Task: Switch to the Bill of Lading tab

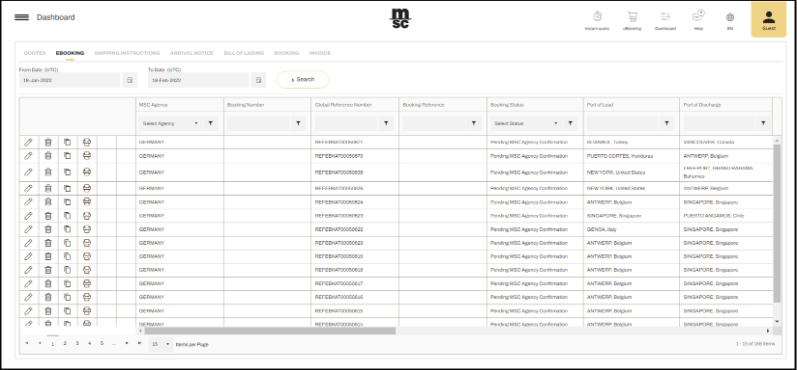Action: coord(243,53)
